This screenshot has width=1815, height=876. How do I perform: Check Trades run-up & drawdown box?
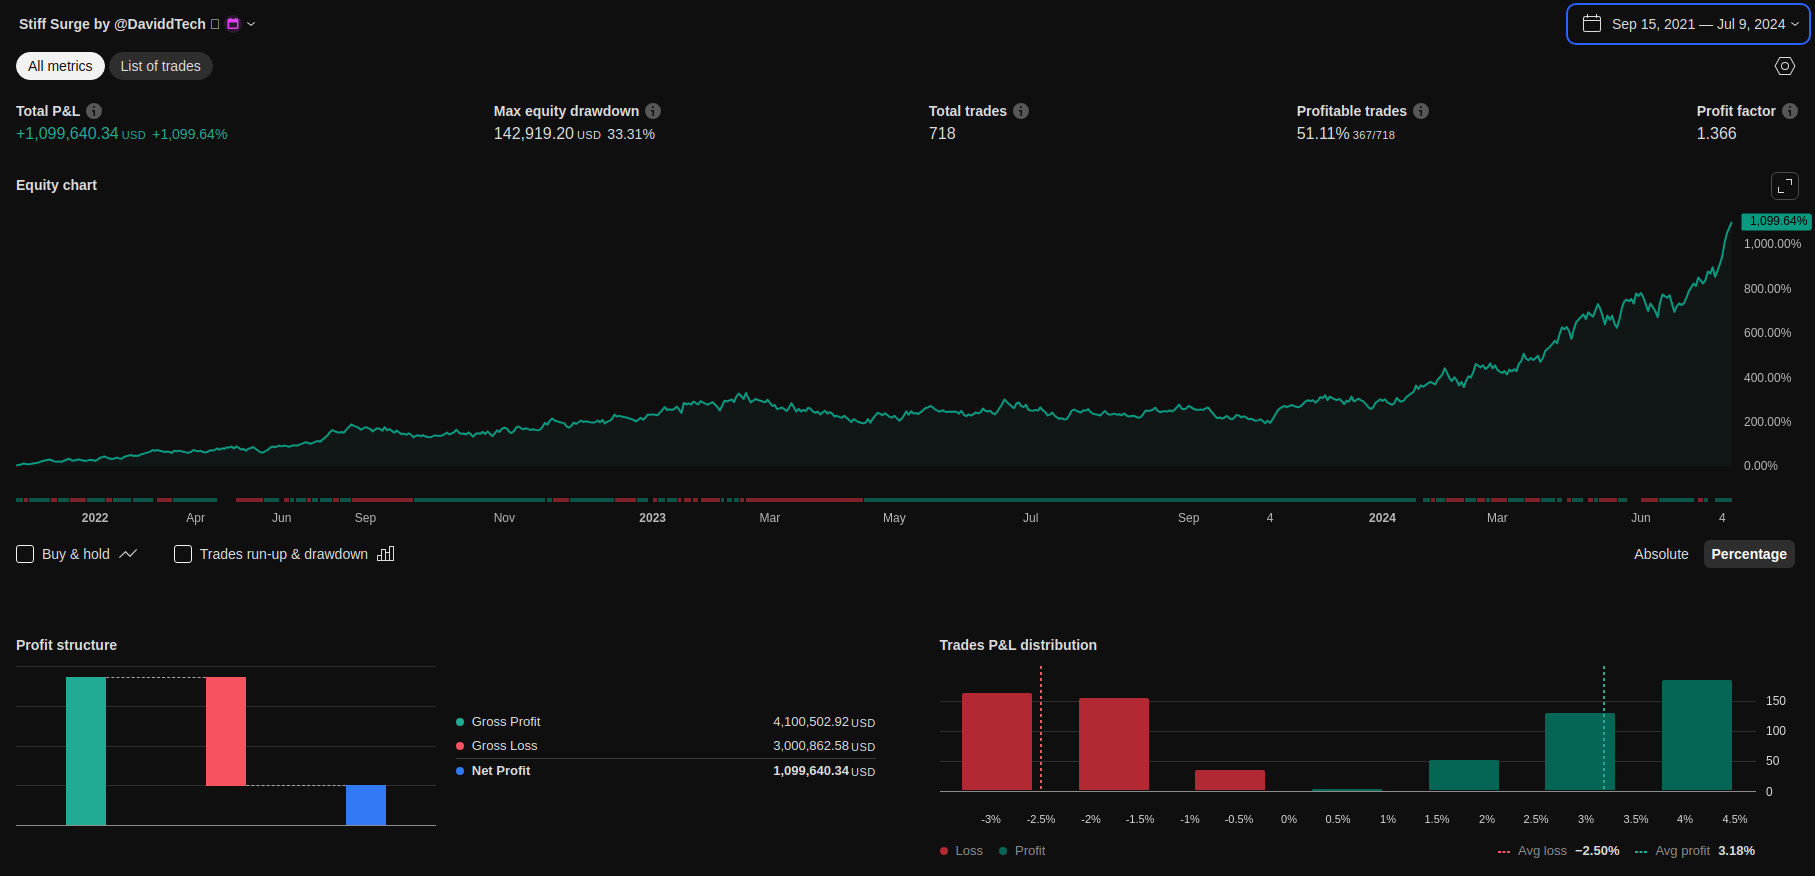(x=183, y=554)
